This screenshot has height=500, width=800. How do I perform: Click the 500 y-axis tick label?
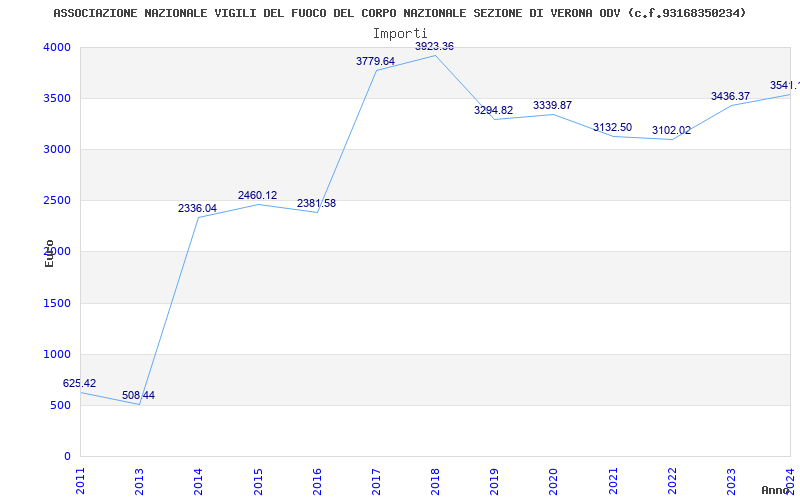pyautogui.click(x=61, y=406)
